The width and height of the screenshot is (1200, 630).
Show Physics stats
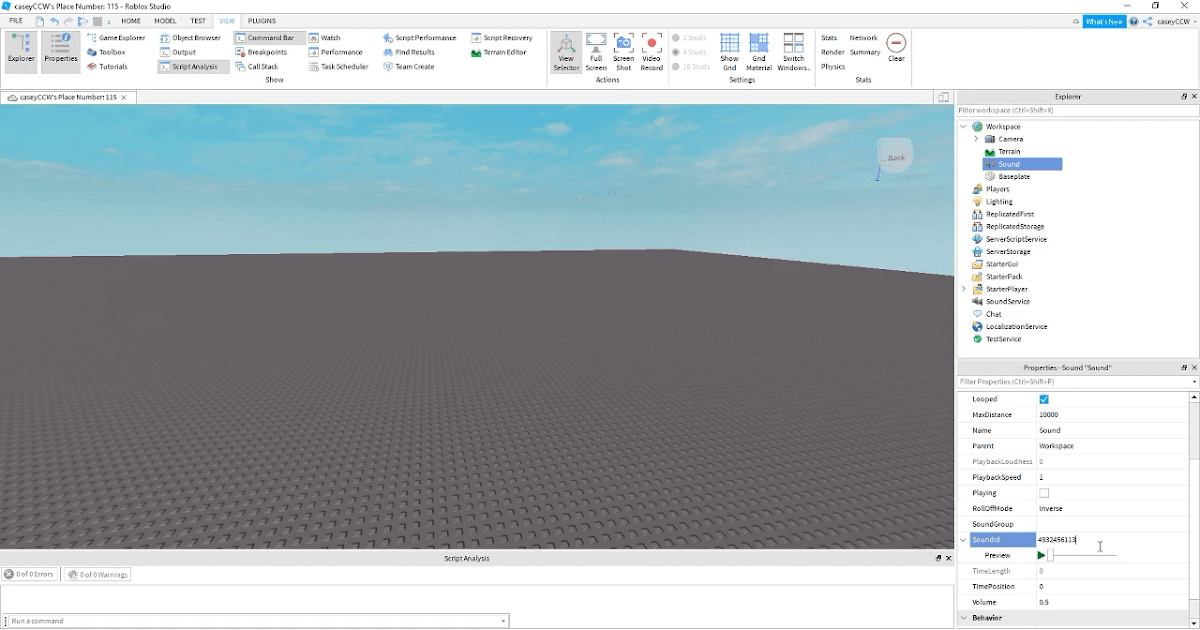coord(833,67)
